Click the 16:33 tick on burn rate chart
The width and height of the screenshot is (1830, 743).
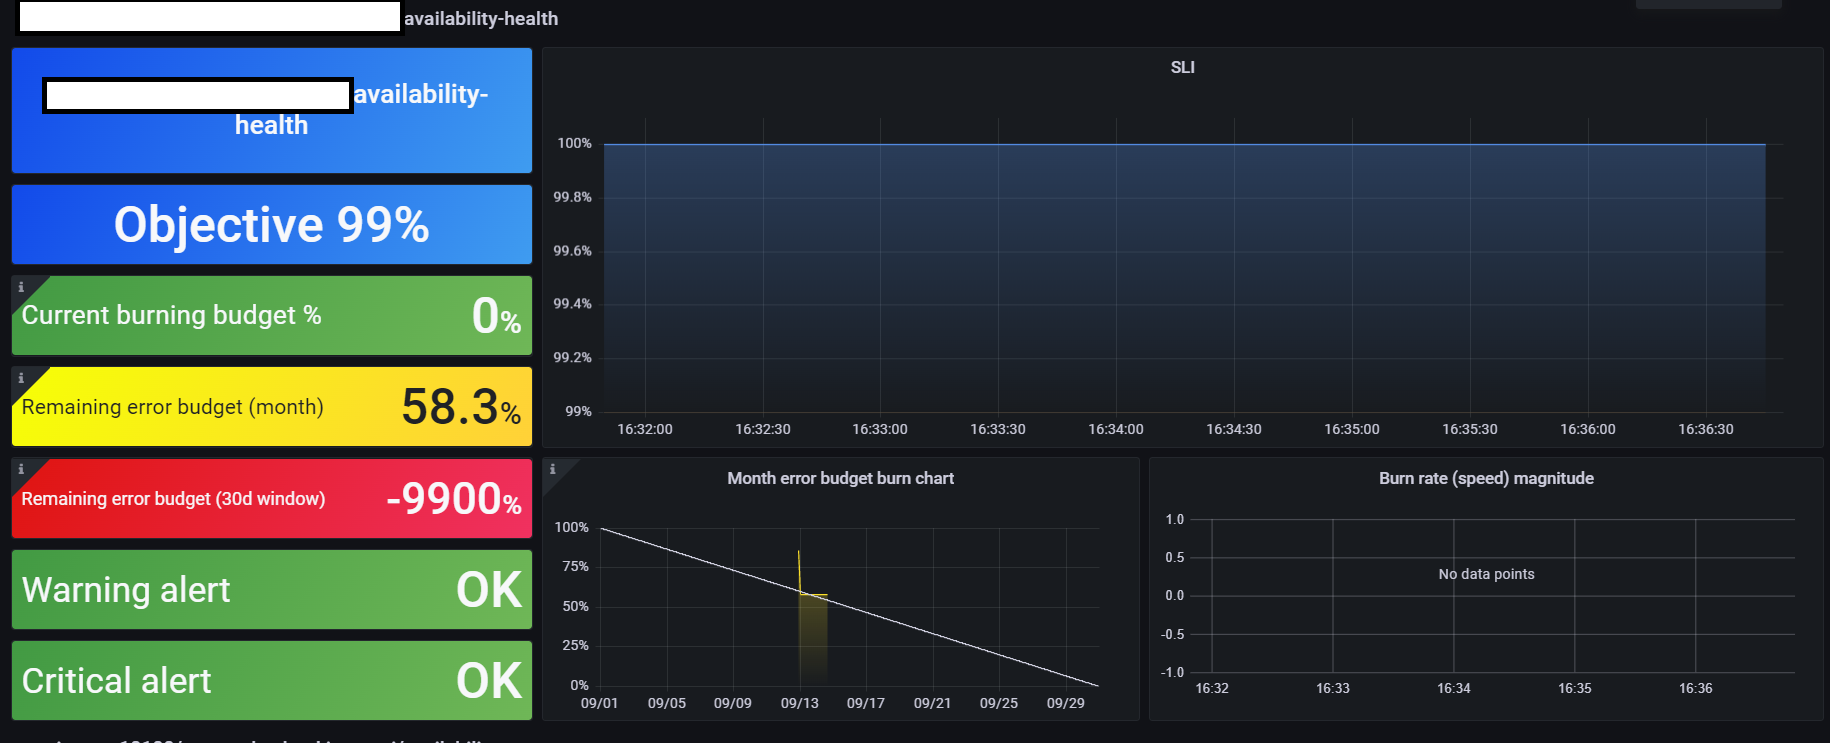point(1333,688)
